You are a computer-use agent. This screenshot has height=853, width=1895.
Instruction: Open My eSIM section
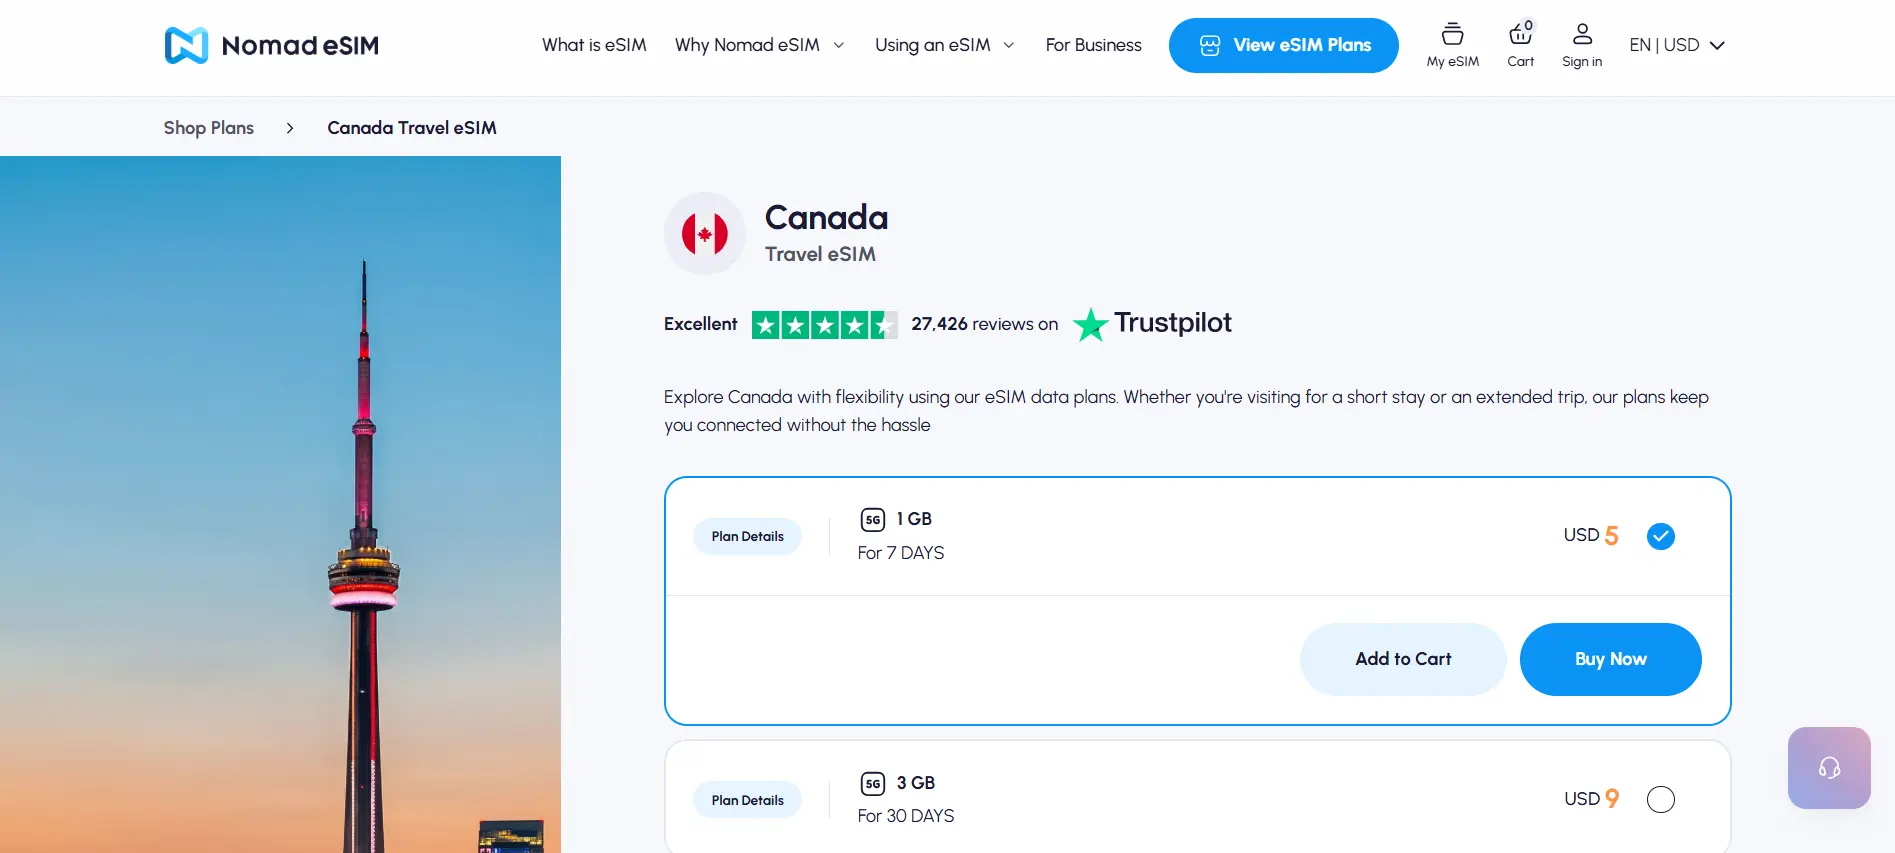1451,44
